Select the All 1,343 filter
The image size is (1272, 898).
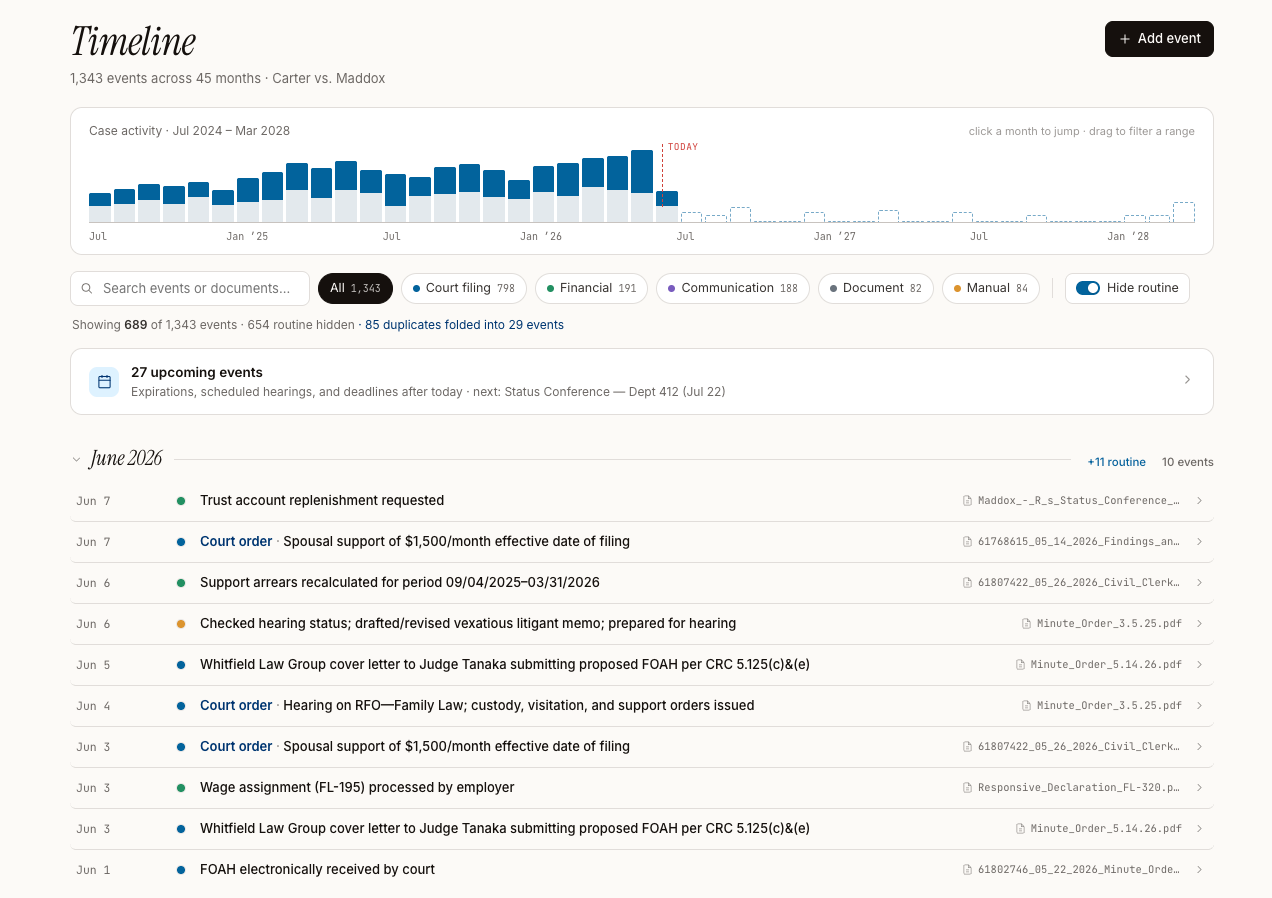click(355, 288)
